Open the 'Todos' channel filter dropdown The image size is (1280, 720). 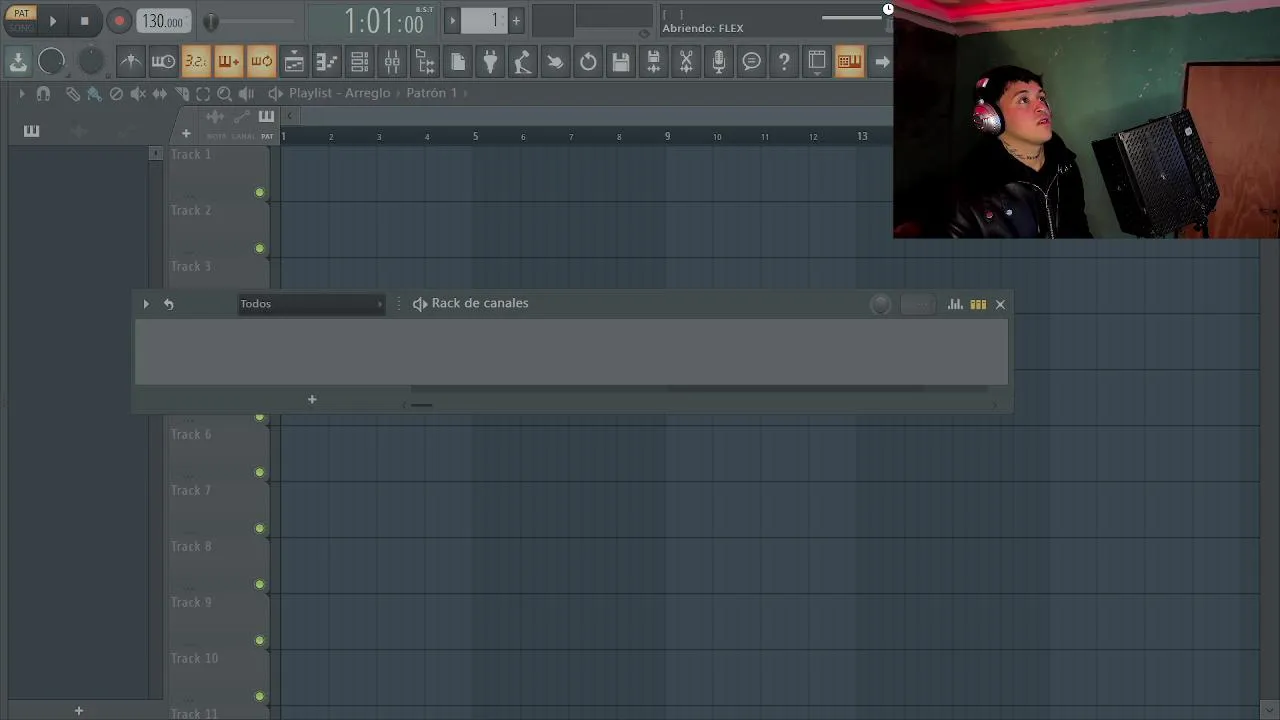tap(311, 304)
